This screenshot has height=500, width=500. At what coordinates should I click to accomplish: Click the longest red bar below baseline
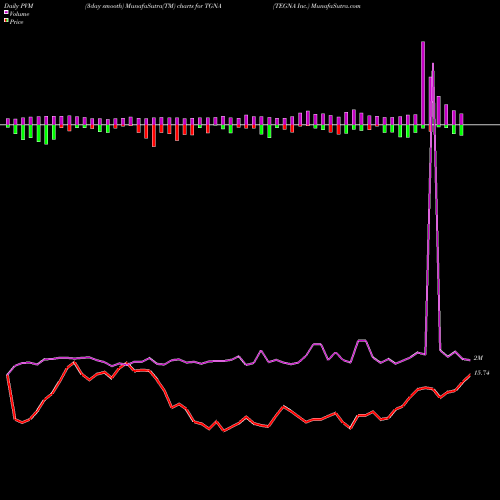(x=154, y=136)
